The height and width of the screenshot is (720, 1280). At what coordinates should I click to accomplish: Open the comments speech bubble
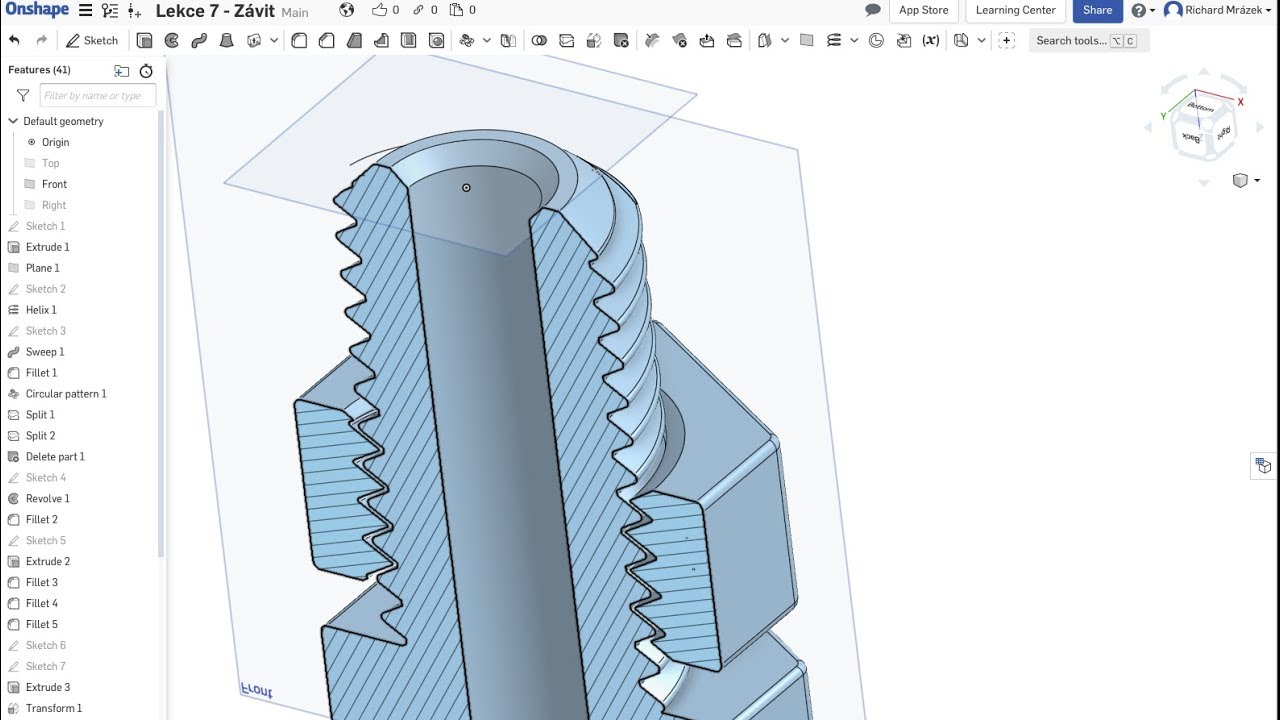coord(873,10)
